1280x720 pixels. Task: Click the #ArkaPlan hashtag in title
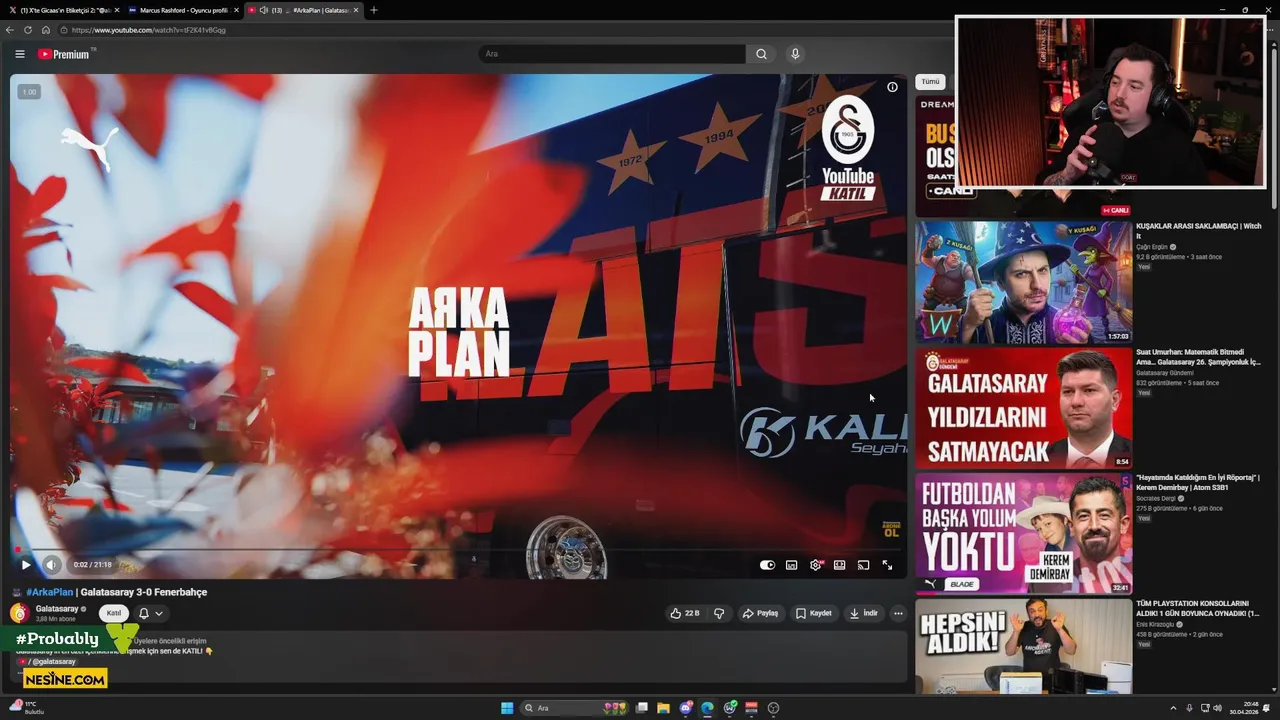[x=50, y=592]
